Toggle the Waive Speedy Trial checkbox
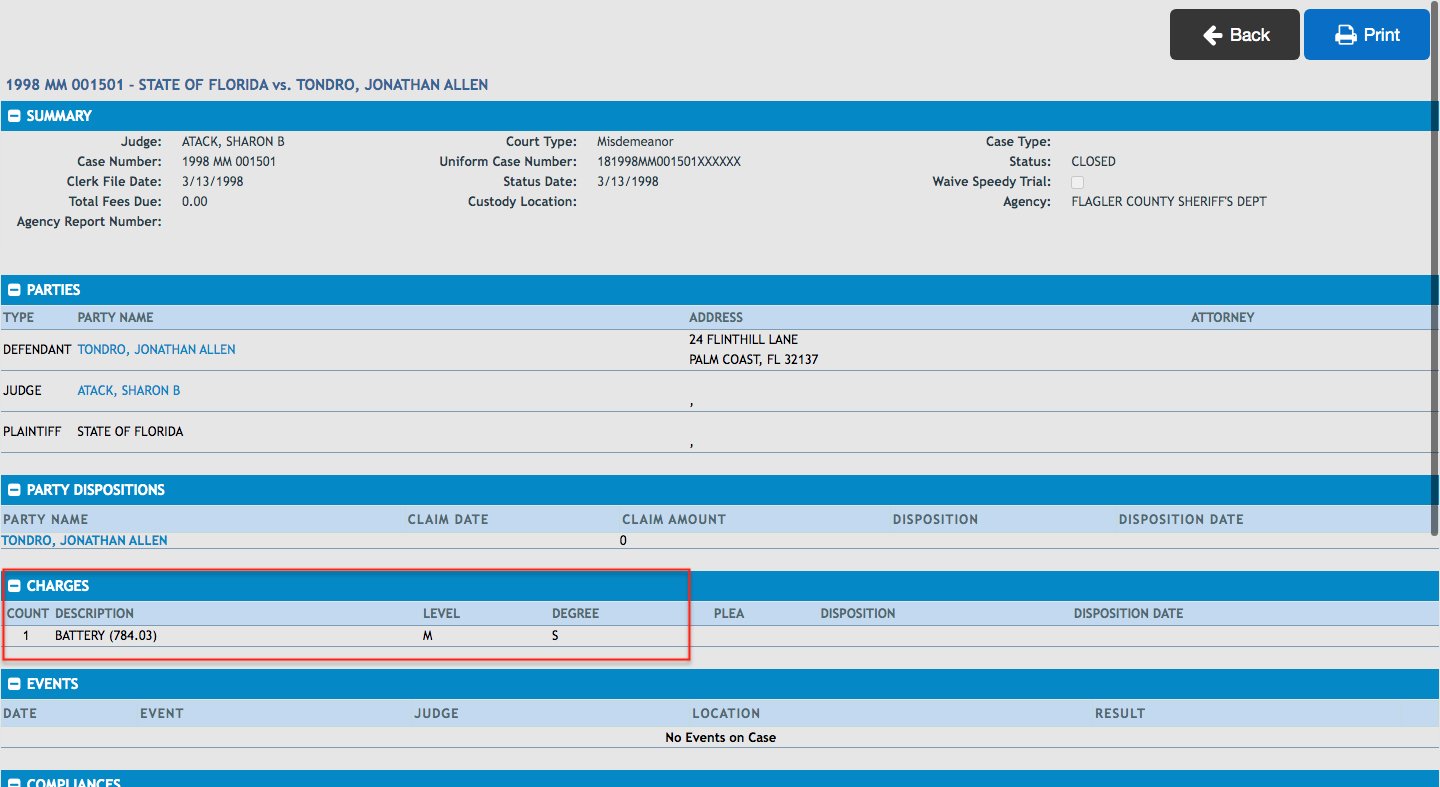The width and height of the screenshot is (1440, 787). click(x=1077, y=182)
